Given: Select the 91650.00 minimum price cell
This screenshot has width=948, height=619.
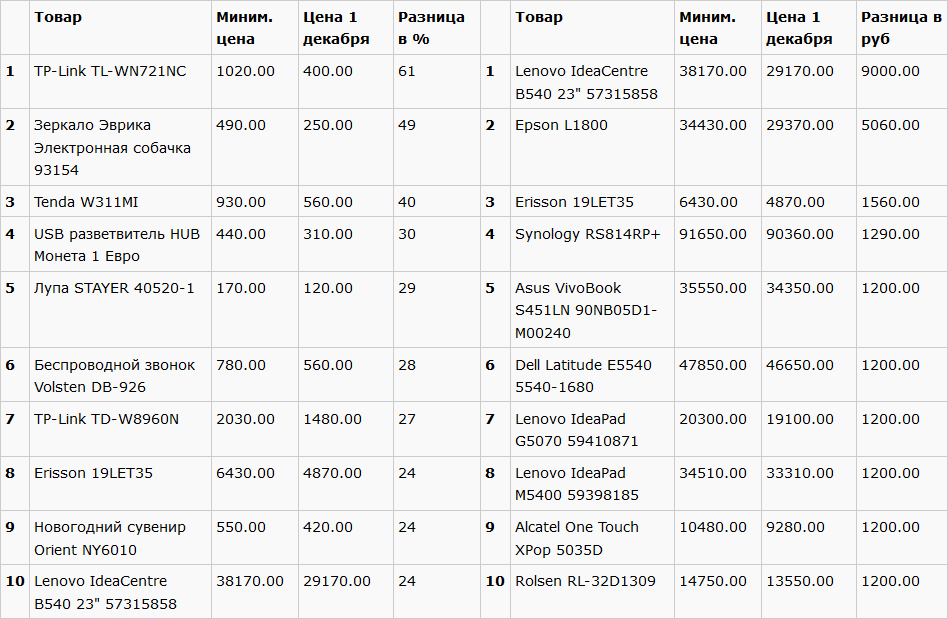Looking at the screenshot, I should 712,234.
